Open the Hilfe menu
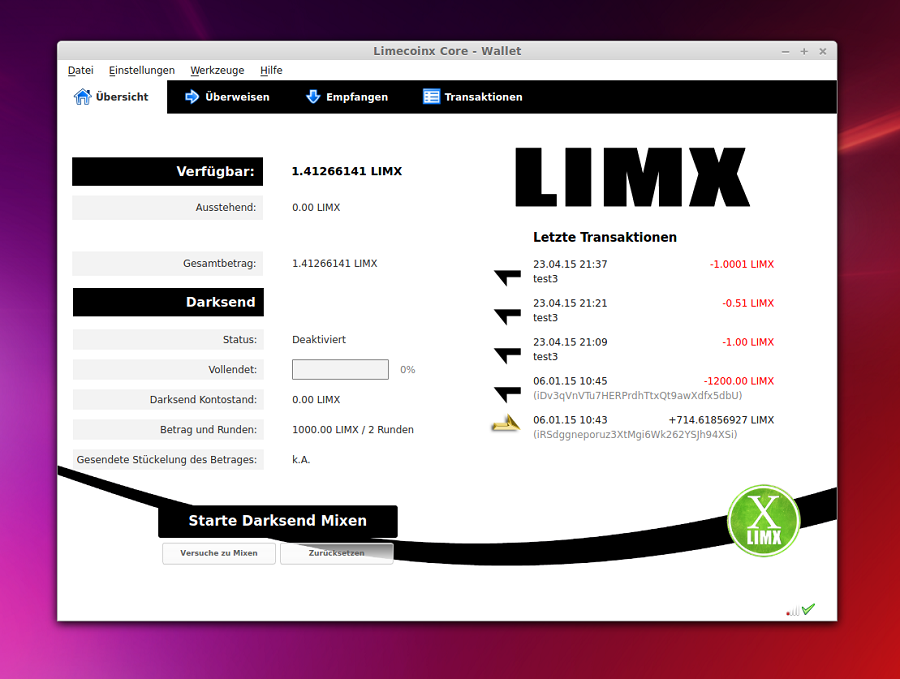 pyautogui.click(x=271, y=70)
